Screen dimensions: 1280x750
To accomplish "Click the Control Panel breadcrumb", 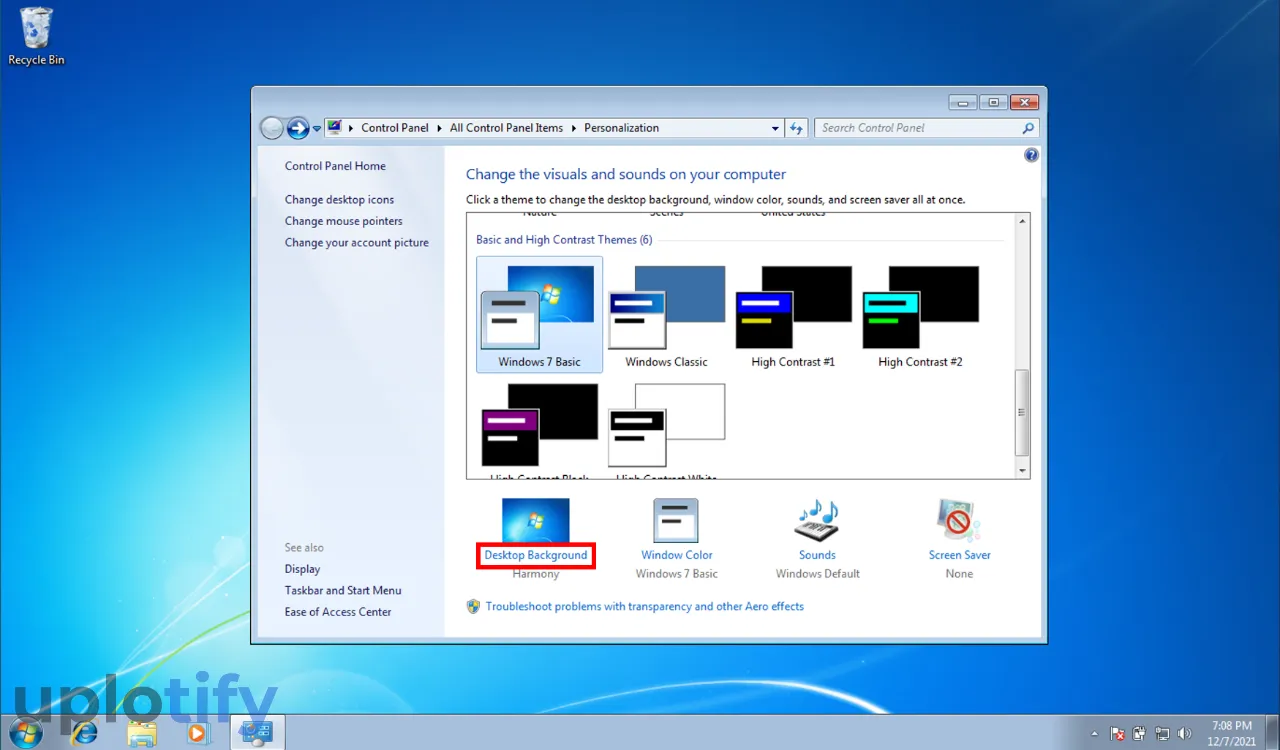I will [x=395, y=128].
